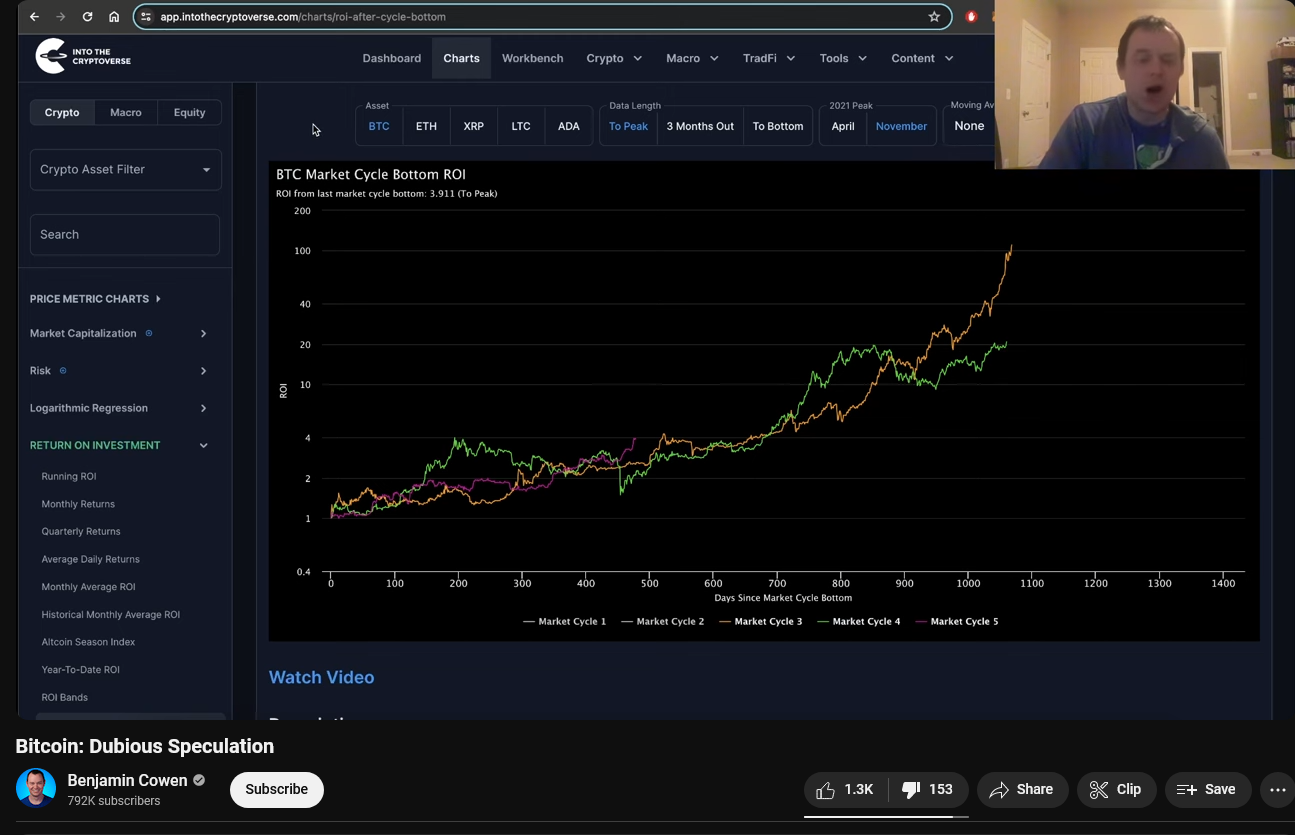Viewport: 1295px width, 835px height.
Task: Click the Subscribe button
Action: click(277, 789)
